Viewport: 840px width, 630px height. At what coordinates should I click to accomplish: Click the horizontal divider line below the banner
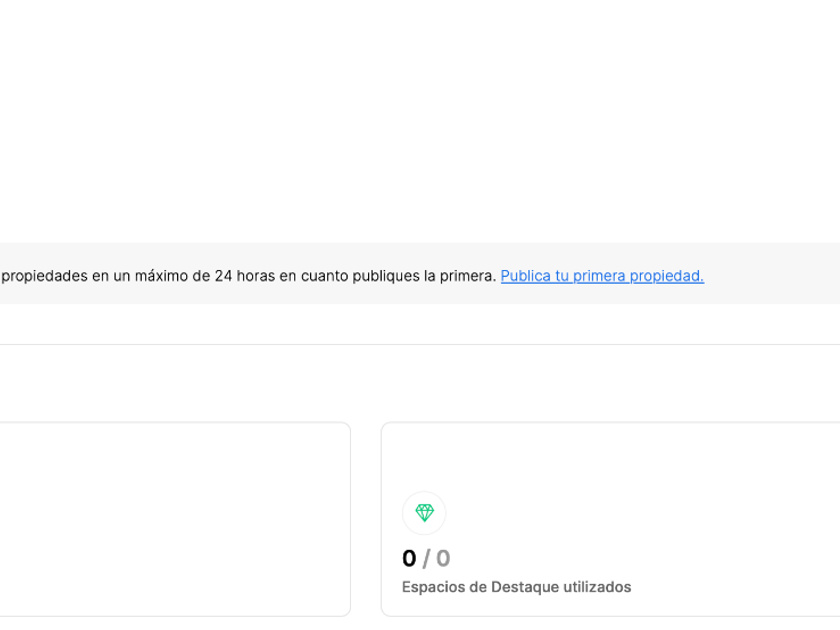pos(420,344)
